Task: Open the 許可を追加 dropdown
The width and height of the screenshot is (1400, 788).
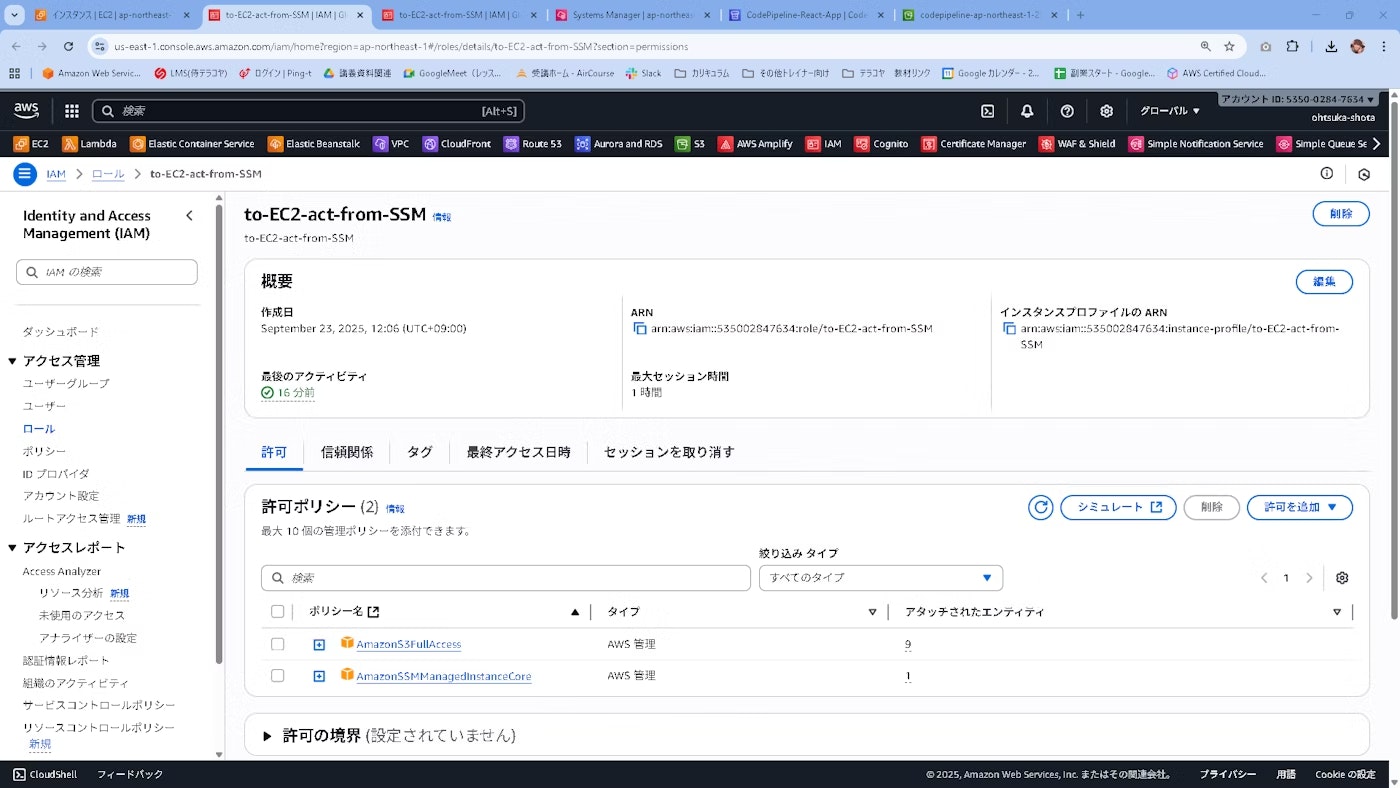Action: [1299, 507]
